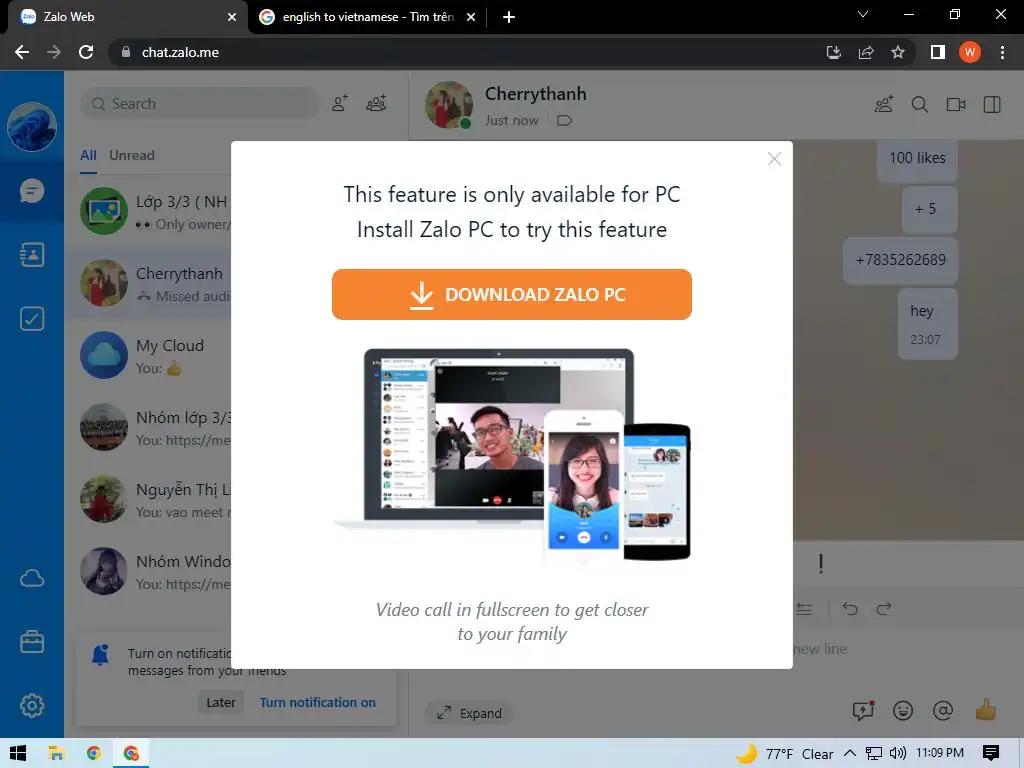Click the Add friend icon
Screen dimensions: 1024x768
[x=340, y=103]
